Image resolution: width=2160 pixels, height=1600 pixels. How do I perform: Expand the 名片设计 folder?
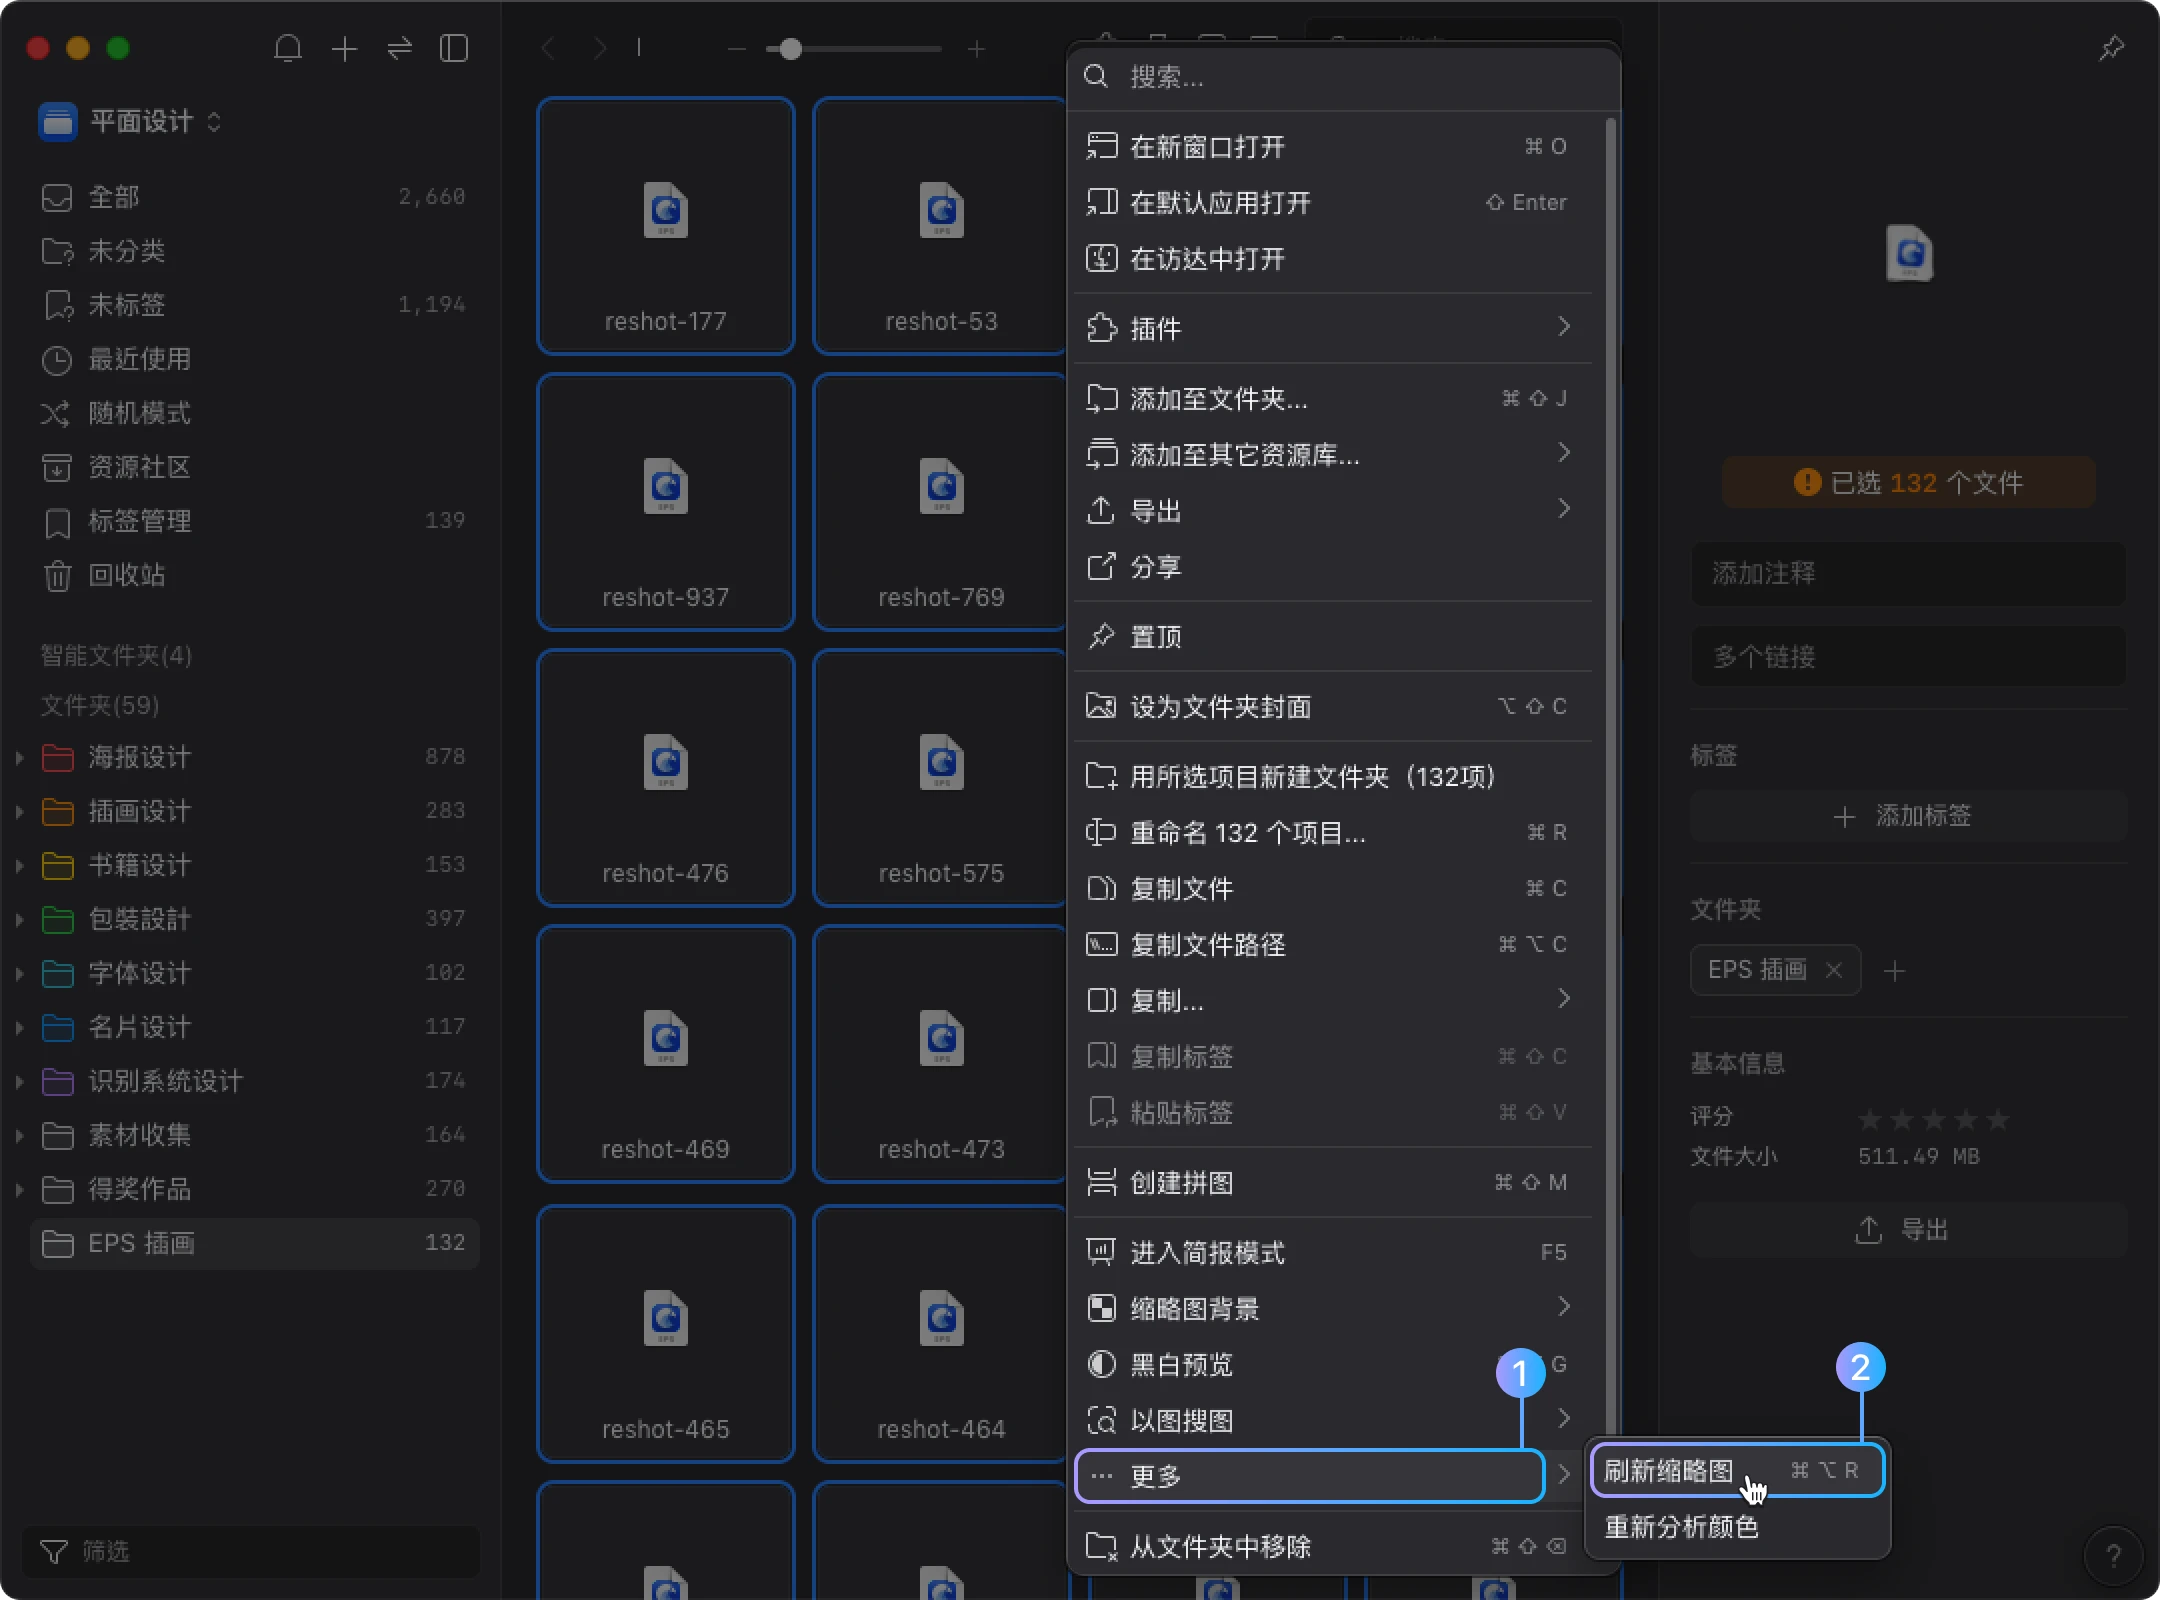[x=19, y=1027]
